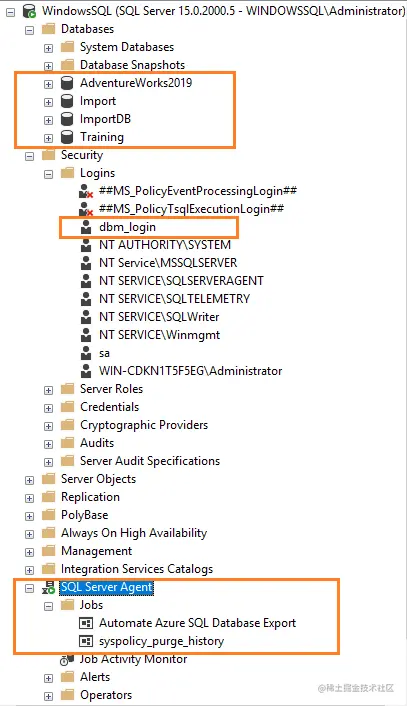Screen dimensions: 407x706
Task: Expand the Training database node
Action: point(49,138)
